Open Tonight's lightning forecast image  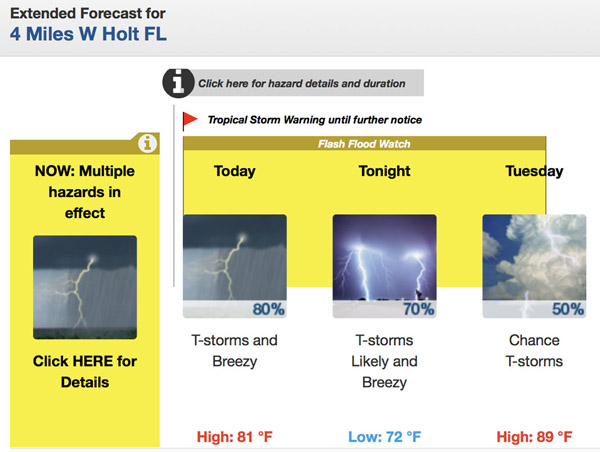(x=385, y=266)
